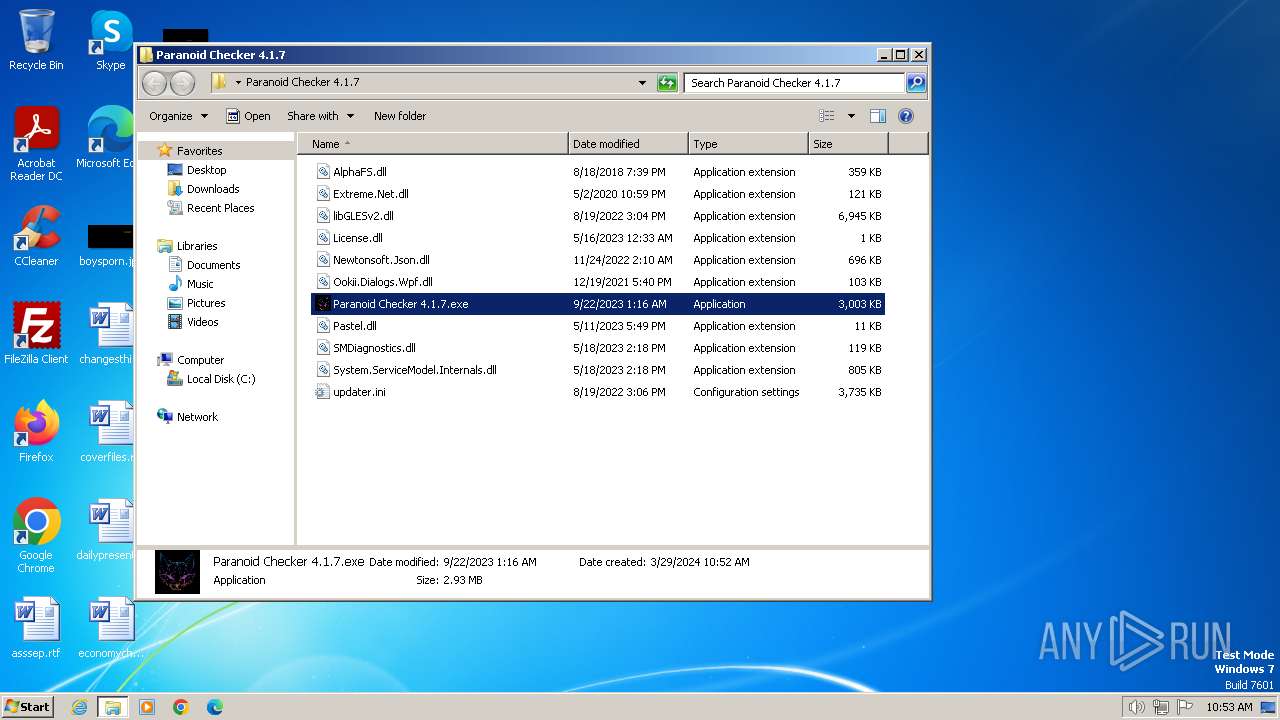Viewport: 1280px width, 720px height.
Task: Sort by the Type column header
Action: click(x=750, y=144)
